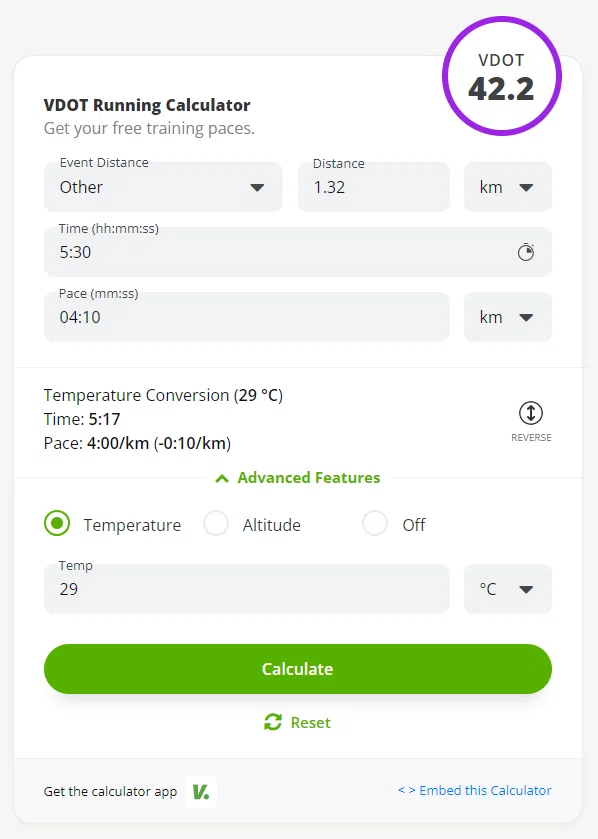Viewport: 598px width, 839px height.
Task: Open the distance unit km dropdown
Action: [508, 187]
